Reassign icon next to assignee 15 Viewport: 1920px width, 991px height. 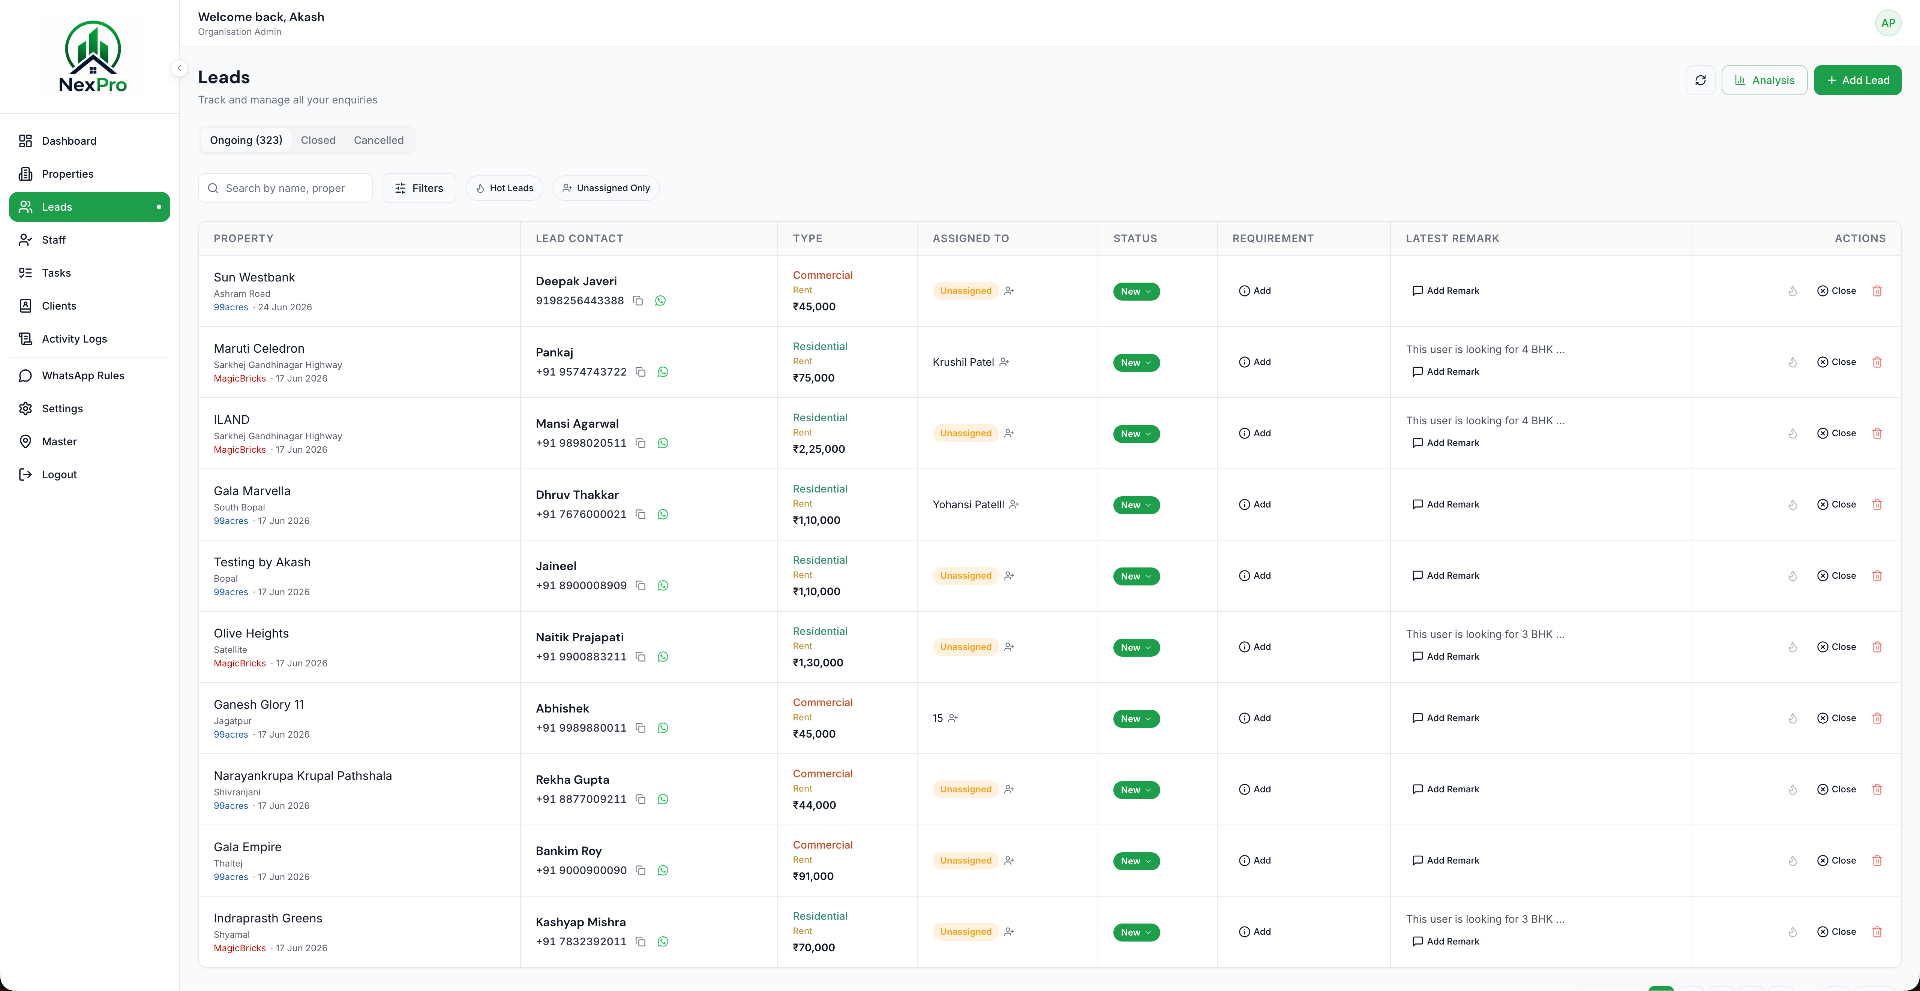pos(953,718)
